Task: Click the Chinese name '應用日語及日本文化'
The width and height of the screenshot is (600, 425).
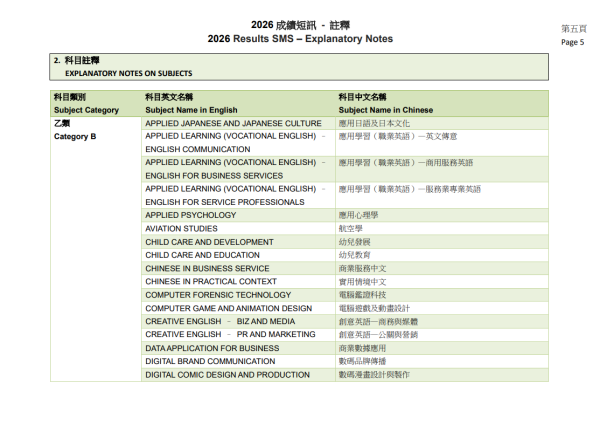Action: click(x=374, y=124)
